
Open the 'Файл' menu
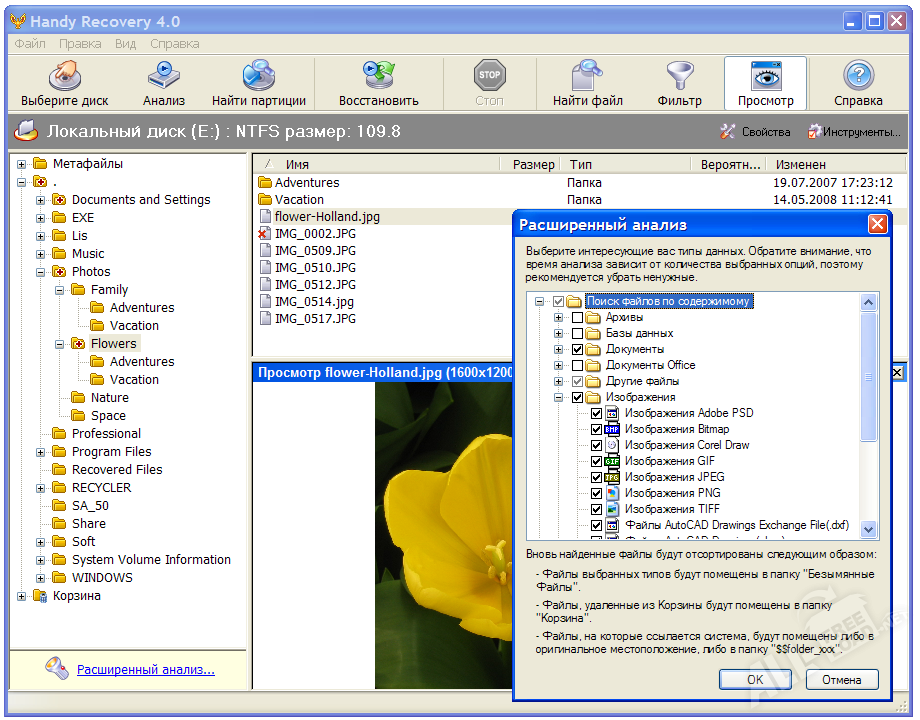[x=30, y=44]
